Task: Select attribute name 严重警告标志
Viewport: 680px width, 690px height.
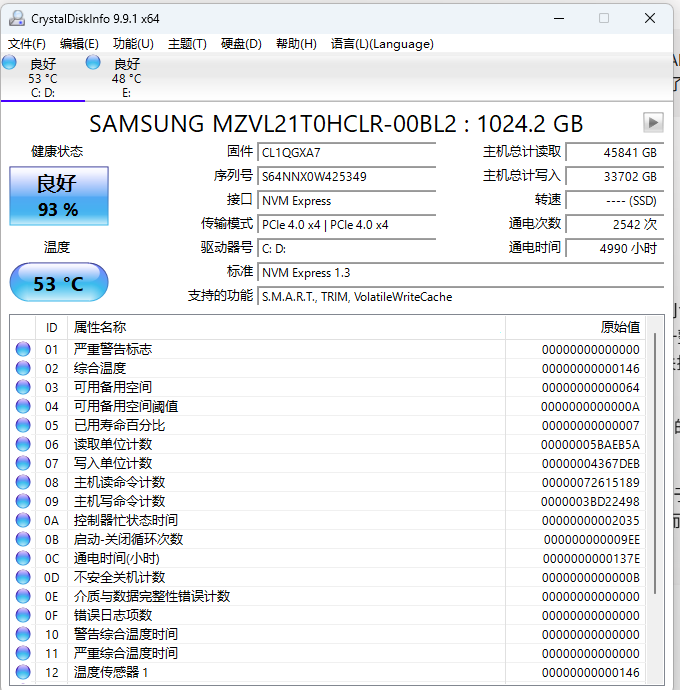Action: [113, 349]
